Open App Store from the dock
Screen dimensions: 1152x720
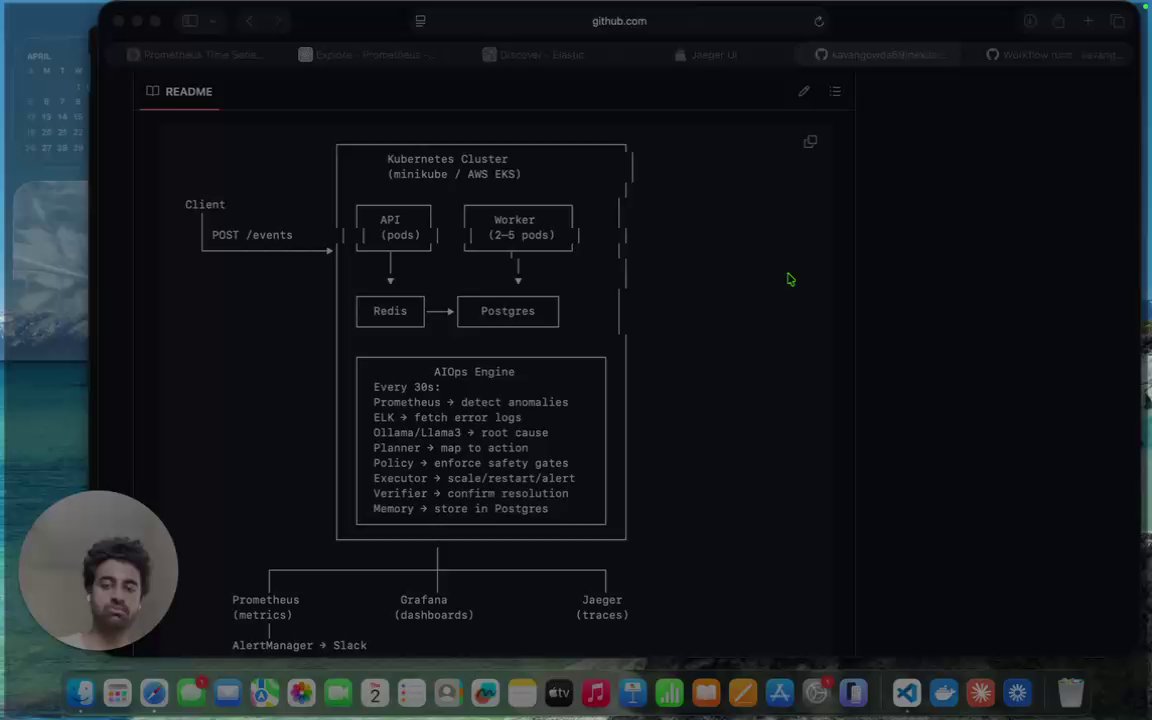pos(780,693)
